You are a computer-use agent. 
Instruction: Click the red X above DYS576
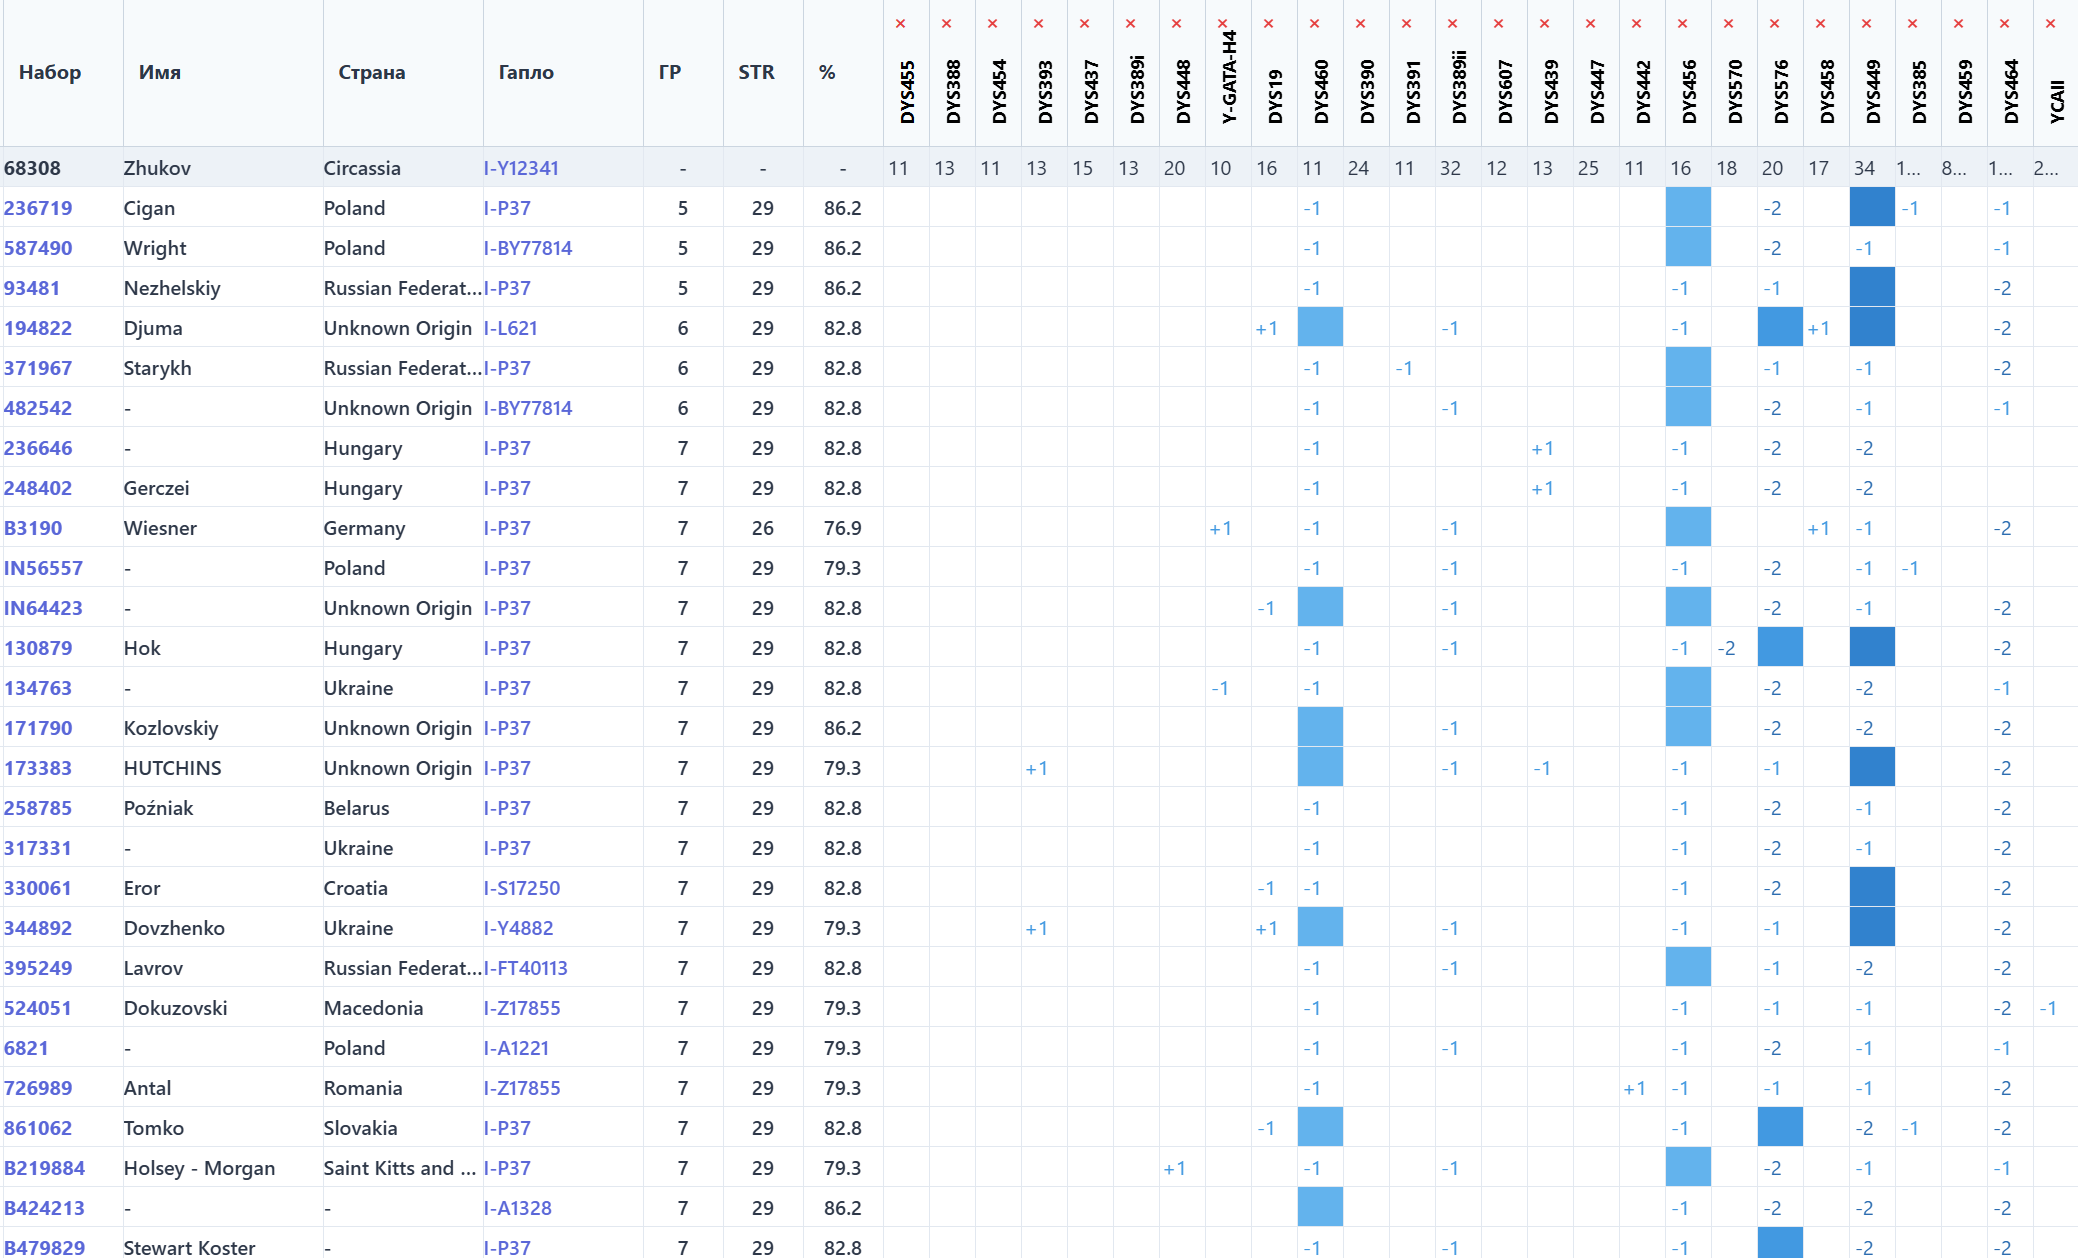(1774, 24)
